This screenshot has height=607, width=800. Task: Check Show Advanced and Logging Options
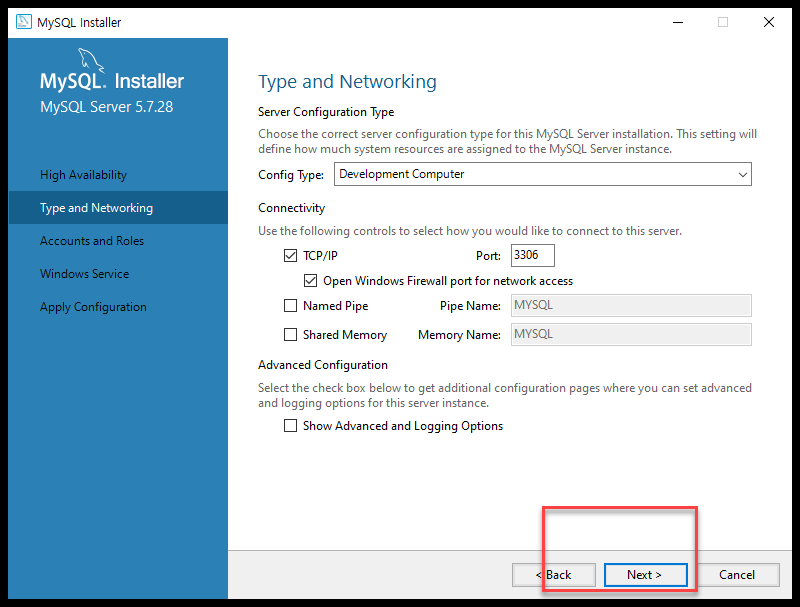[x=290, y=425]
